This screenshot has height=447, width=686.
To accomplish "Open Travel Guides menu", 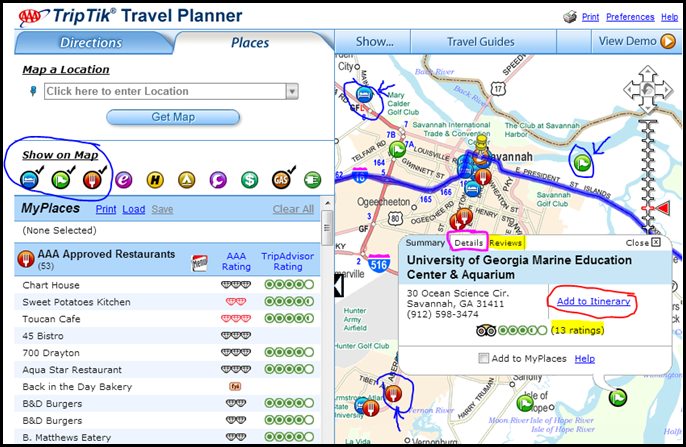I will [x=480, y=42].
